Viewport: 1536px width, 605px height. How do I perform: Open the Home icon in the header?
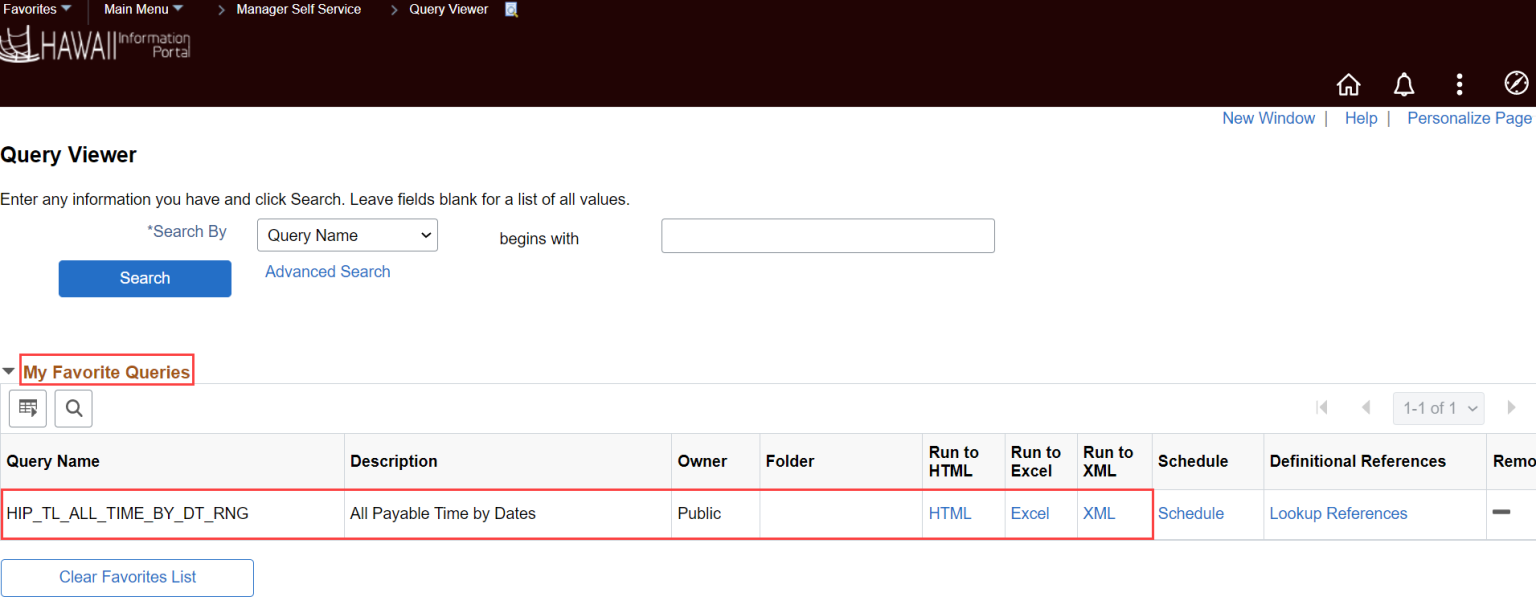(x=1348, y=84)
